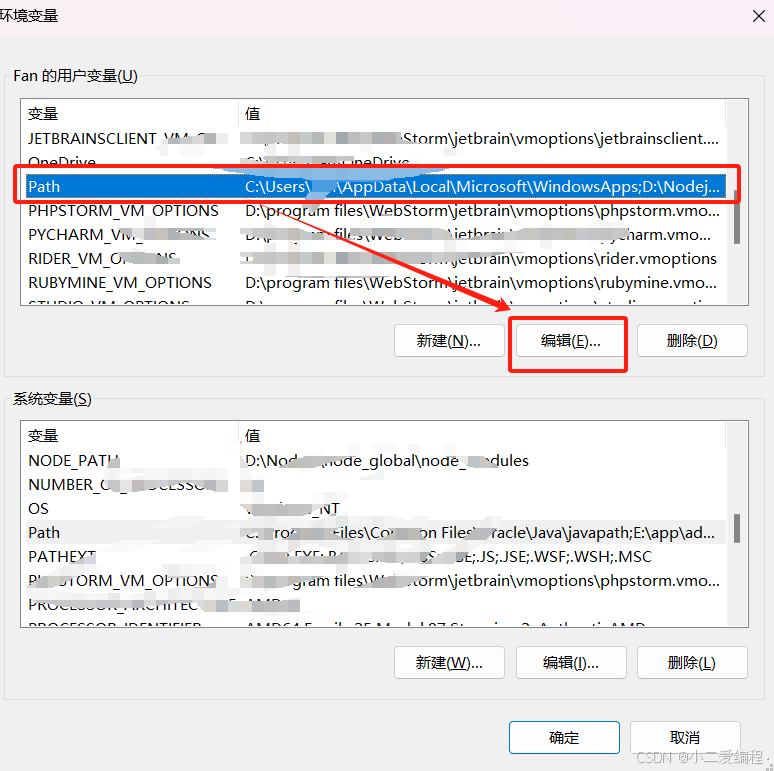Cancel the dialog with 取消
This screenshot has width=774, height=771.
click(685, 737)
